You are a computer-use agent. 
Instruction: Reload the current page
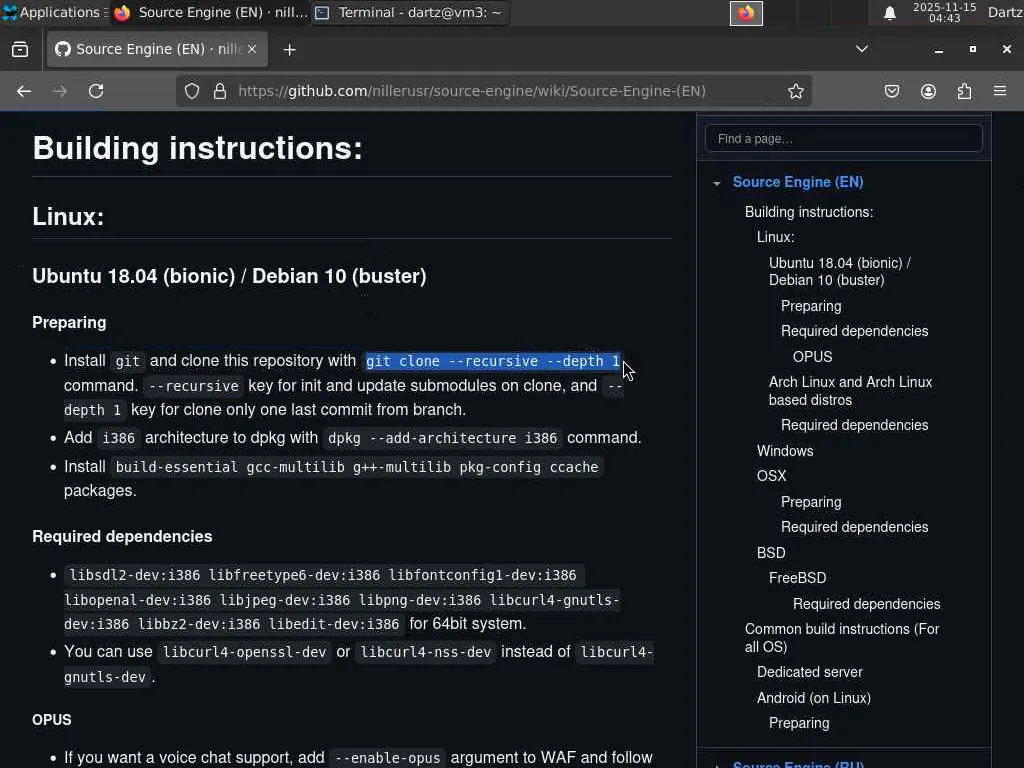[x=96, y=91]
